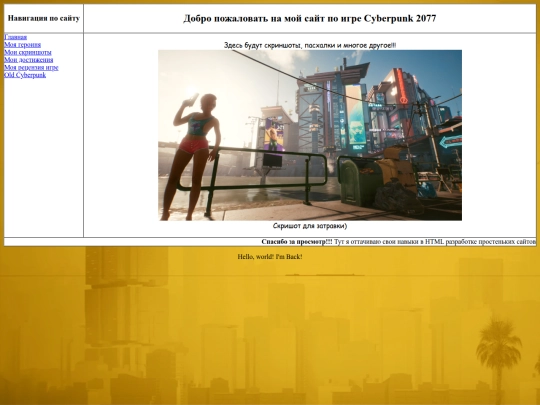Click the Спасибо за просмотр footer text

[297, 242]
